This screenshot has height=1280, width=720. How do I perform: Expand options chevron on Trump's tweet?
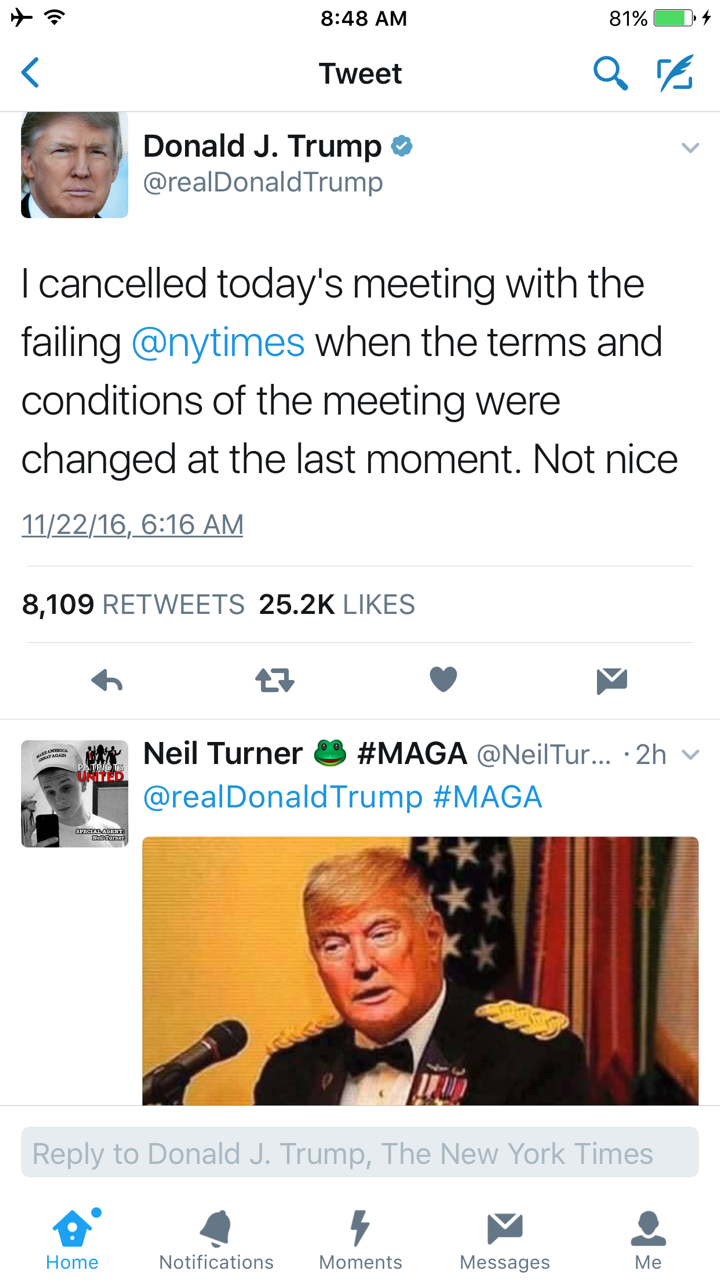point(690,148)
